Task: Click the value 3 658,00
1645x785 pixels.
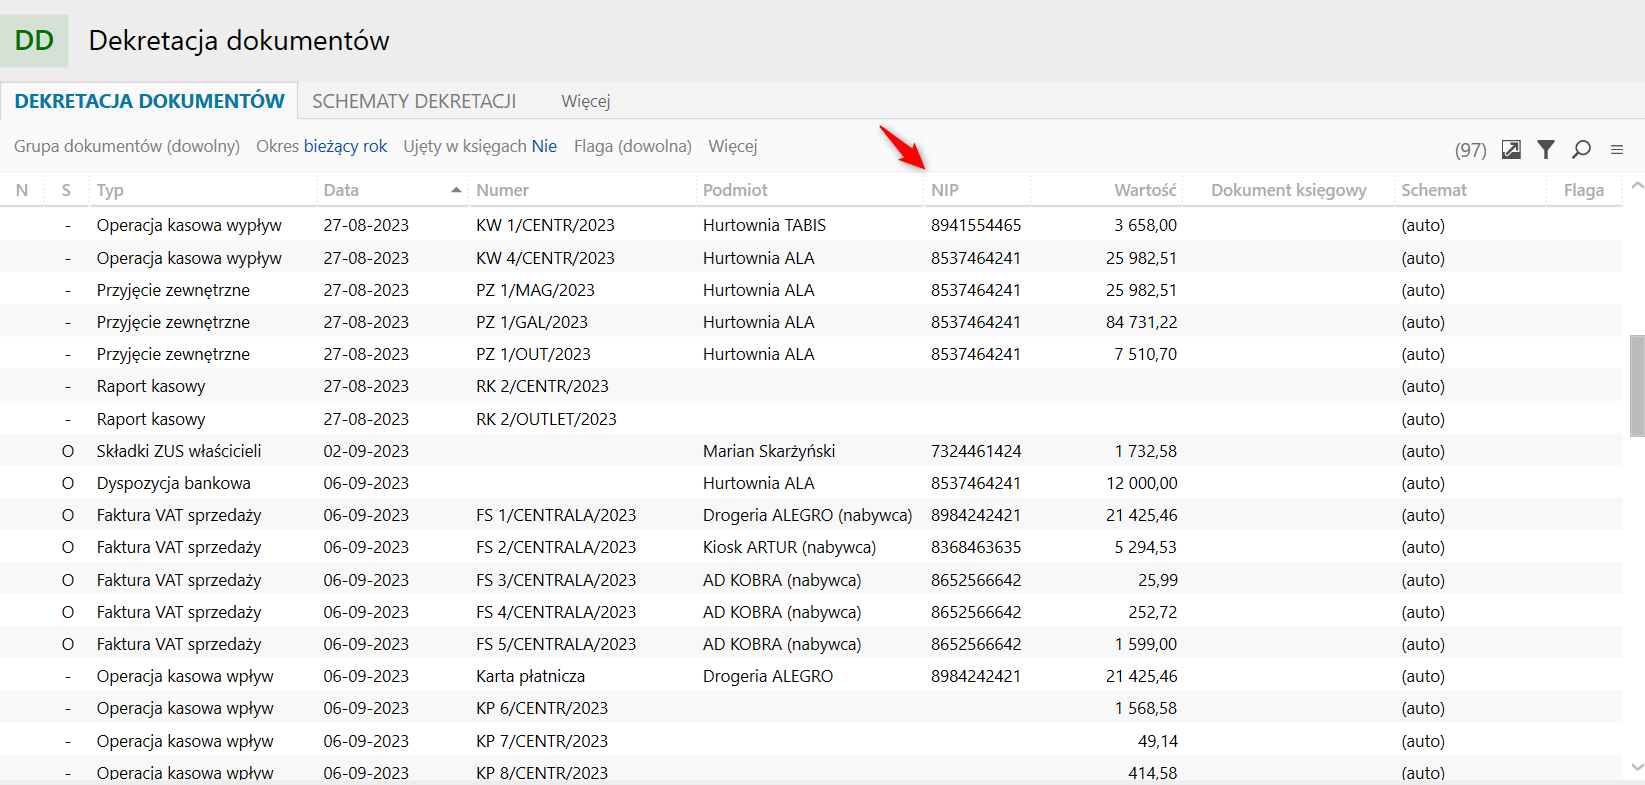Action: click(1145, 225)
